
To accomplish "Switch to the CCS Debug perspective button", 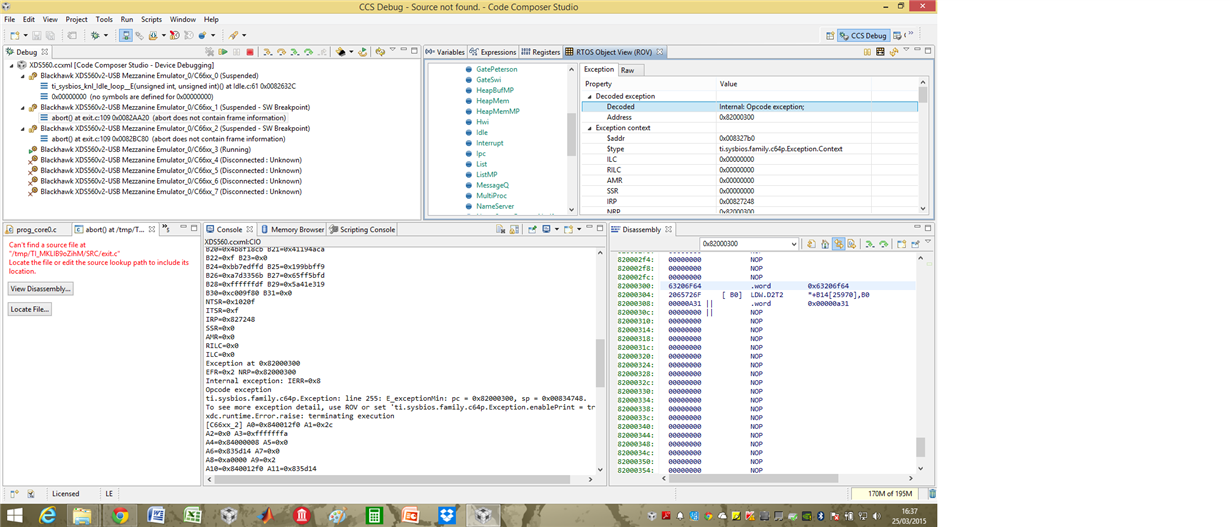I will coord(864,35).
